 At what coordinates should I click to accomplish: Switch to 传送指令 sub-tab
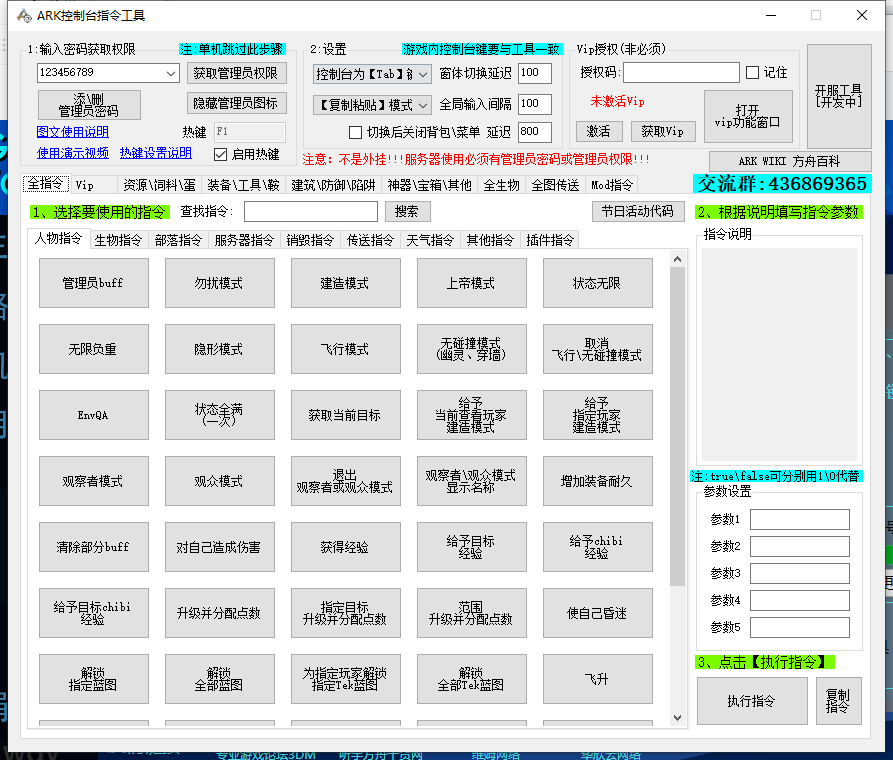pyautogui.click(x=371, y=240)
